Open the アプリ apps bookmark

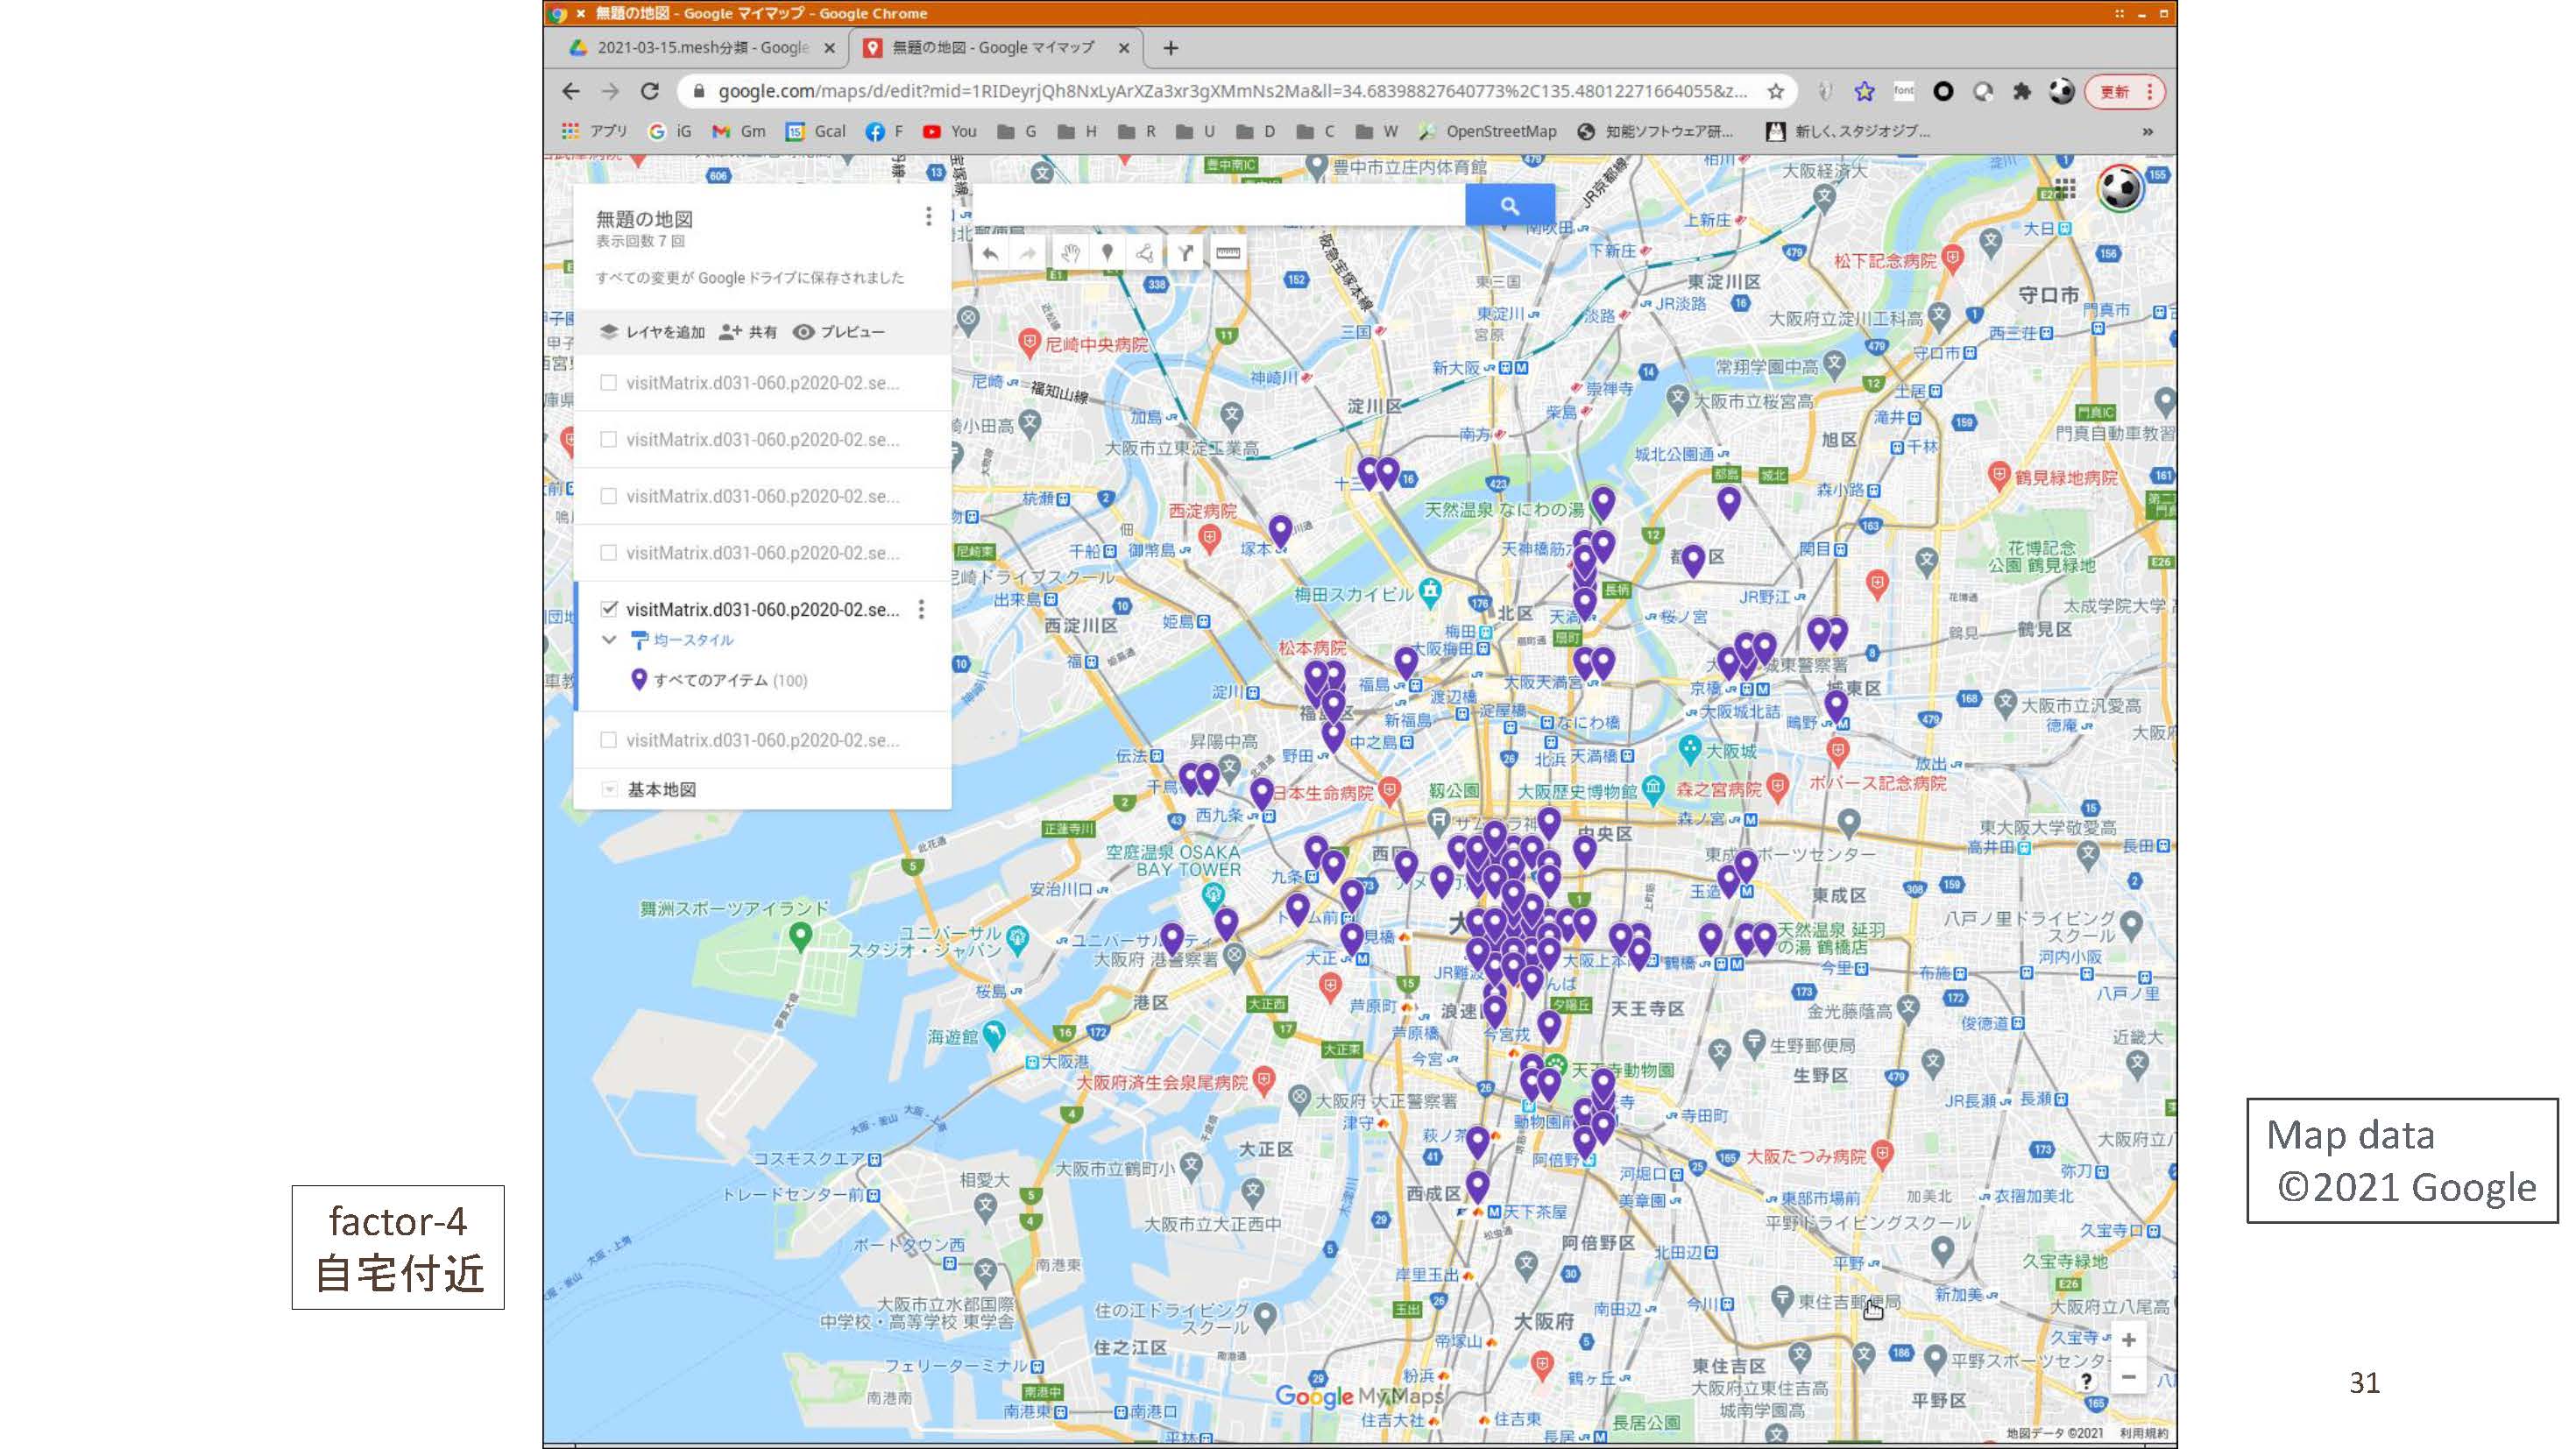click(x=595, y=131)
